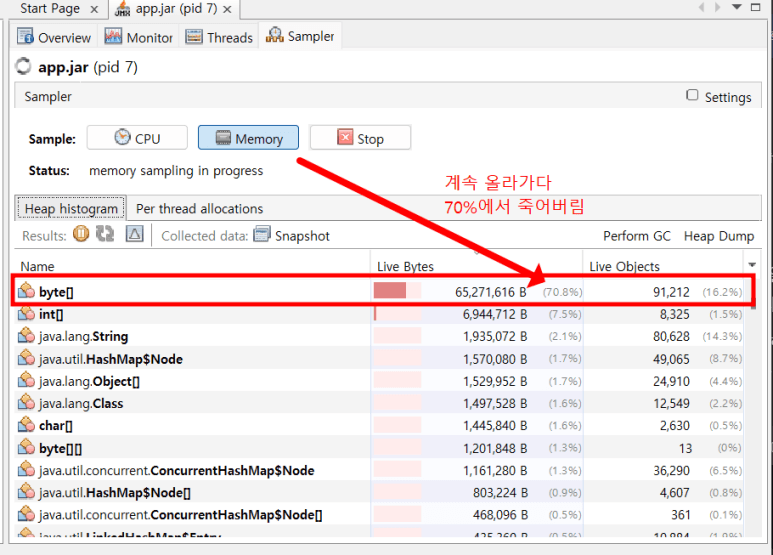Click Perform GC

pyautogui.click(x=636, y=236)
